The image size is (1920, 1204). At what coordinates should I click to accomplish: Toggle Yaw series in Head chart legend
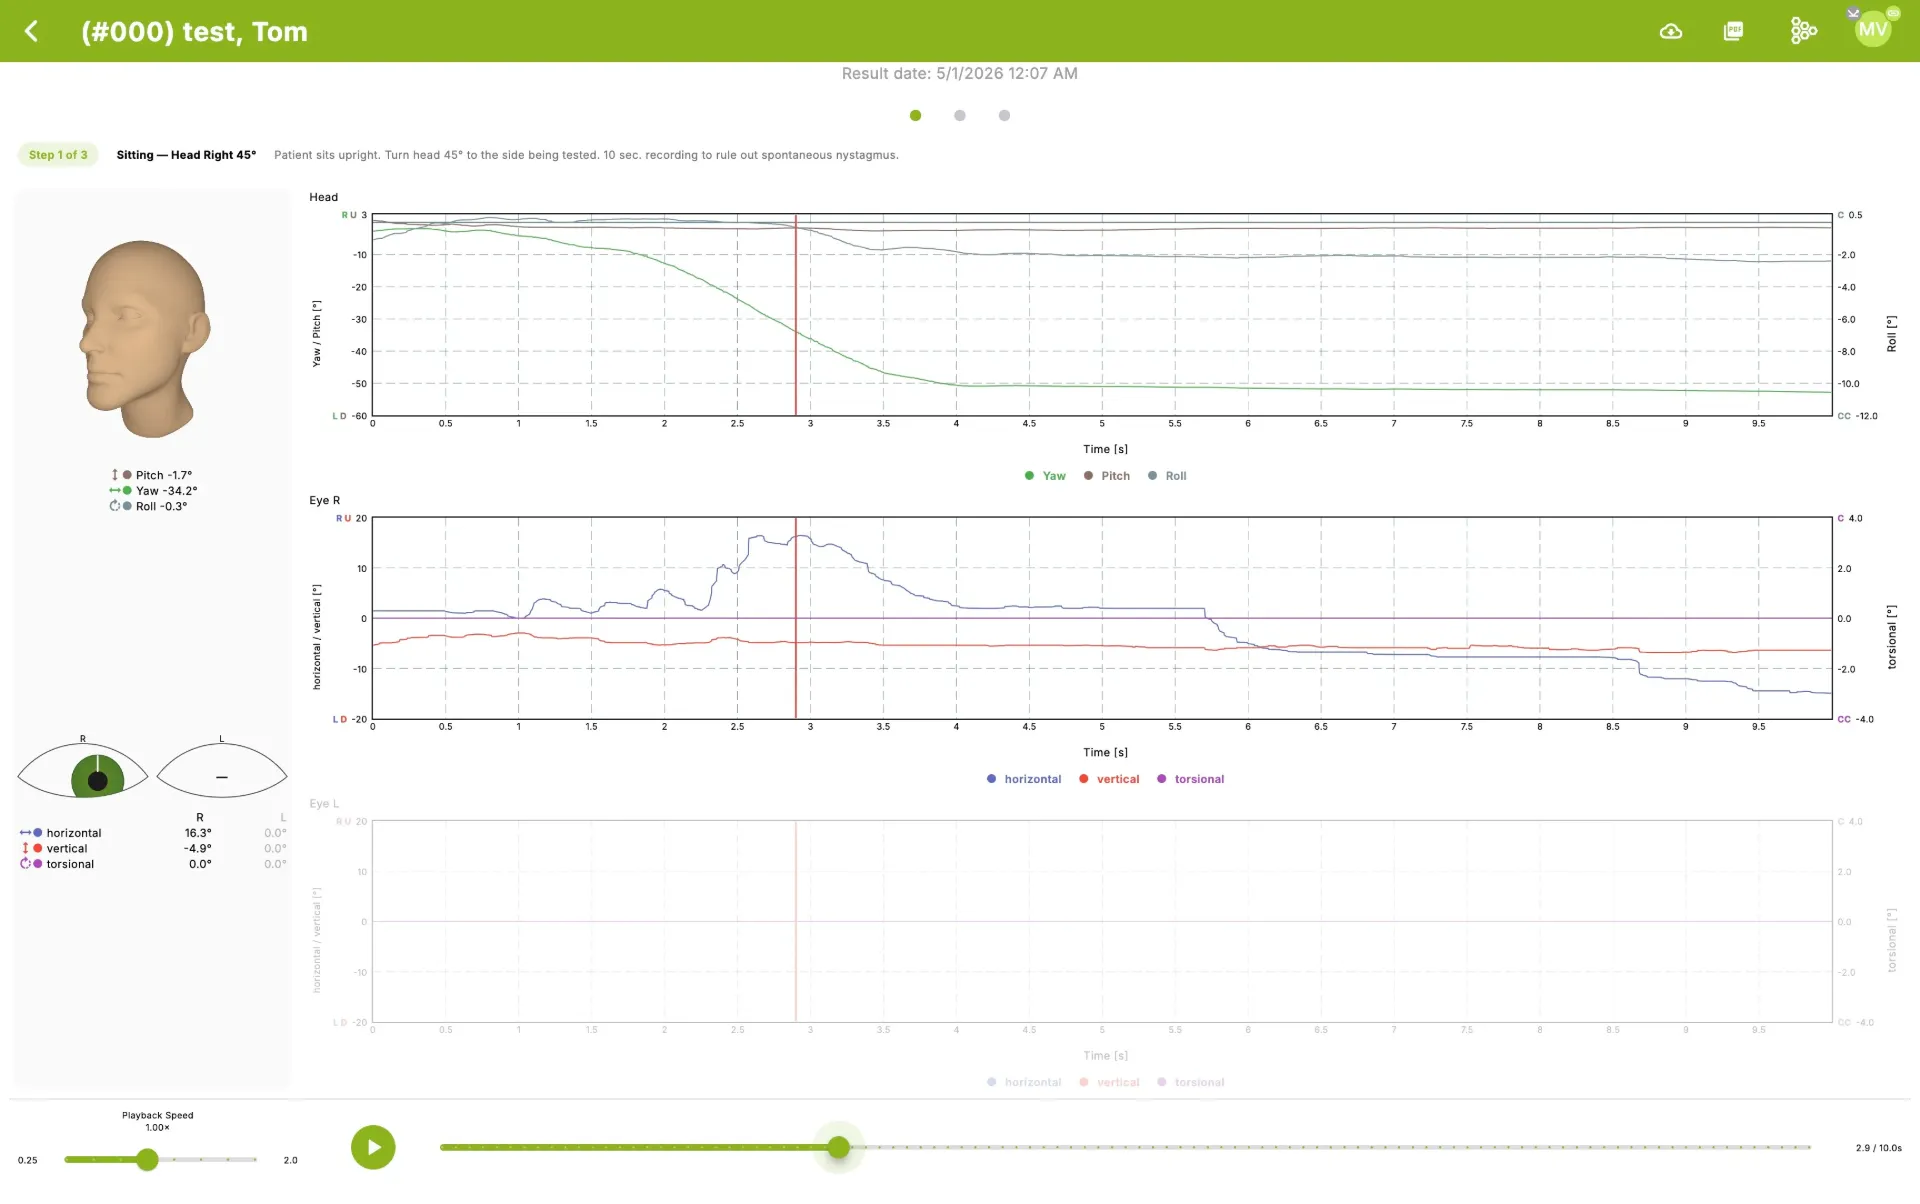tap(1045, 476)
